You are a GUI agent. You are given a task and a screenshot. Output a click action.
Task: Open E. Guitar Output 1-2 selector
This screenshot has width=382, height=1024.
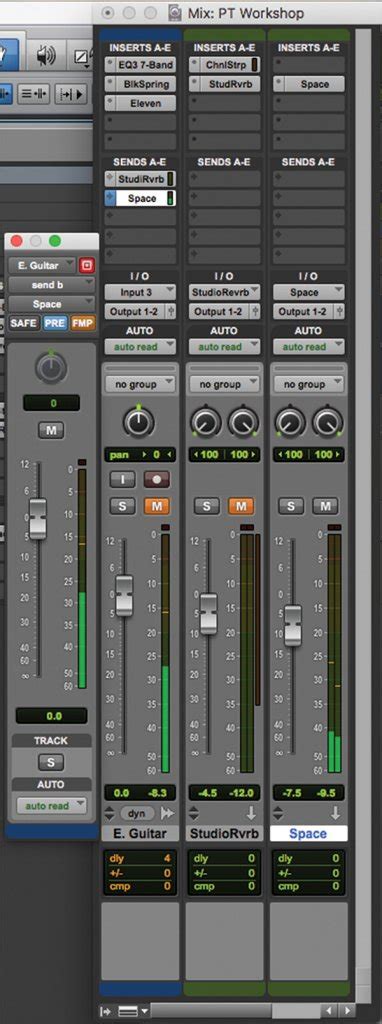135,312
